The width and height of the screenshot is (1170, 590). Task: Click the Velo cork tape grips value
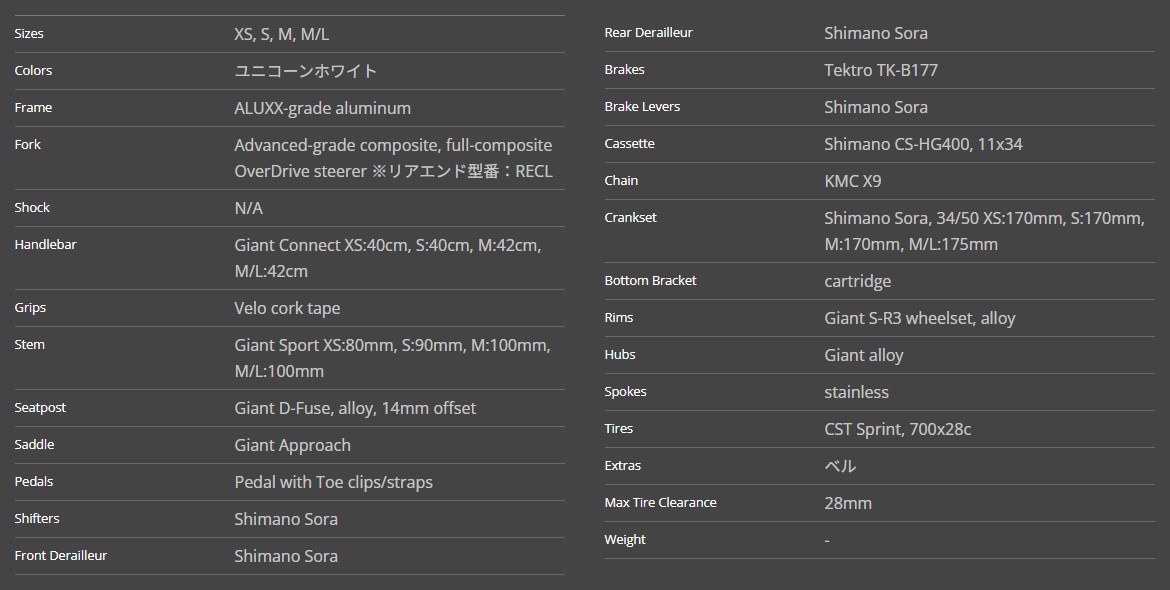tap(287, 308)
